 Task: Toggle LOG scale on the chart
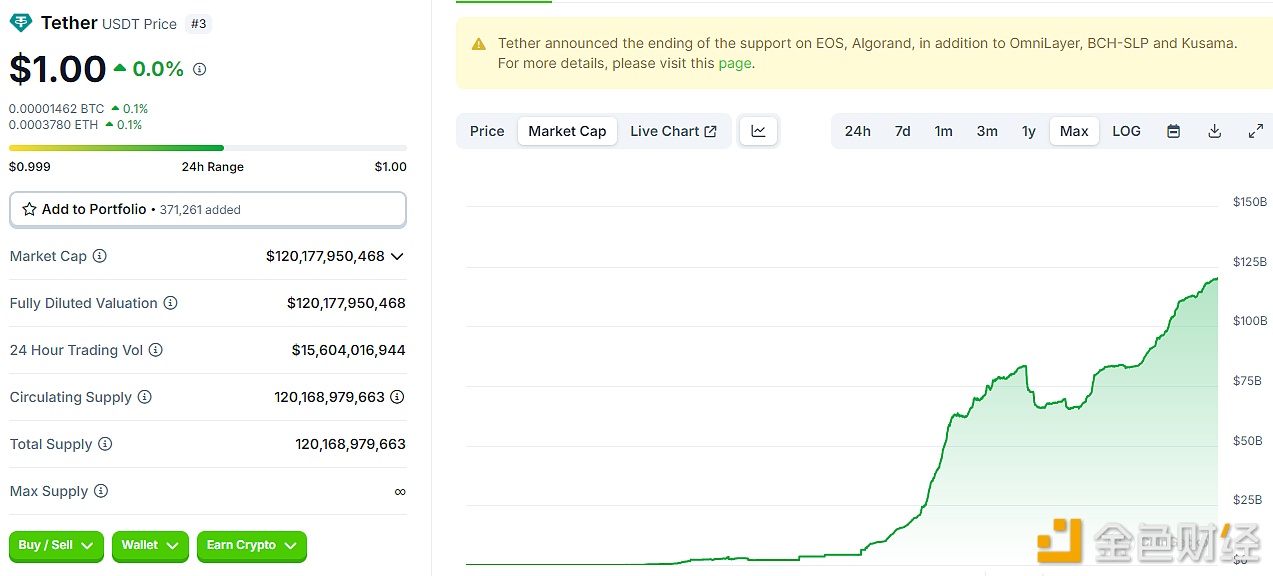pos(1126,131)
